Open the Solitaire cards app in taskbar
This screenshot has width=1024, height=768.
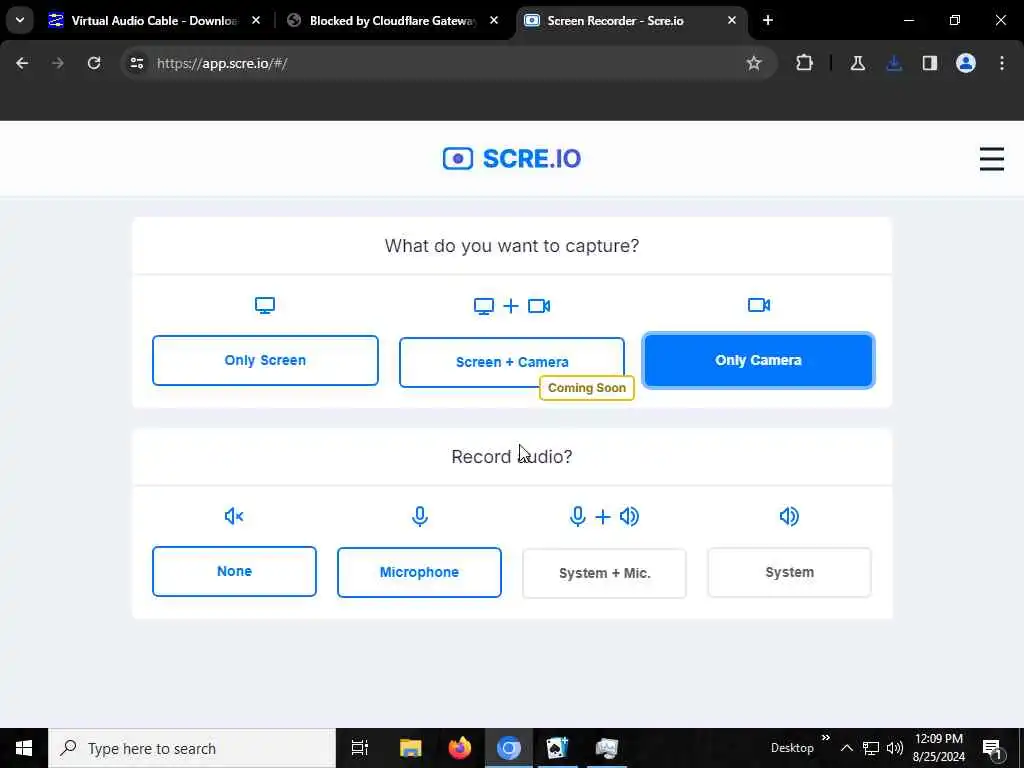click(557, 748)
